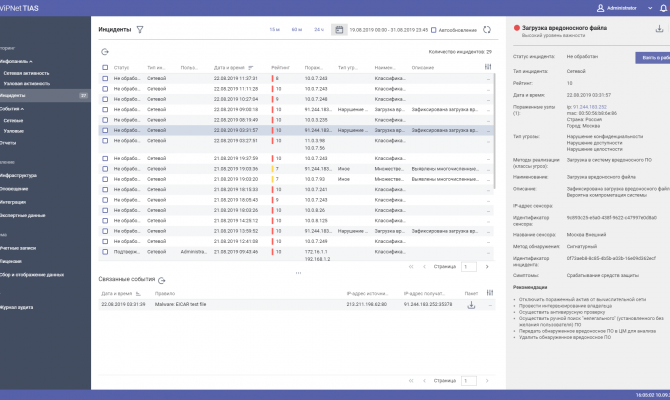Viewport: 670px width, 400px height.
Task: Click the ViPNet TIAS logo
Action: 19,8
